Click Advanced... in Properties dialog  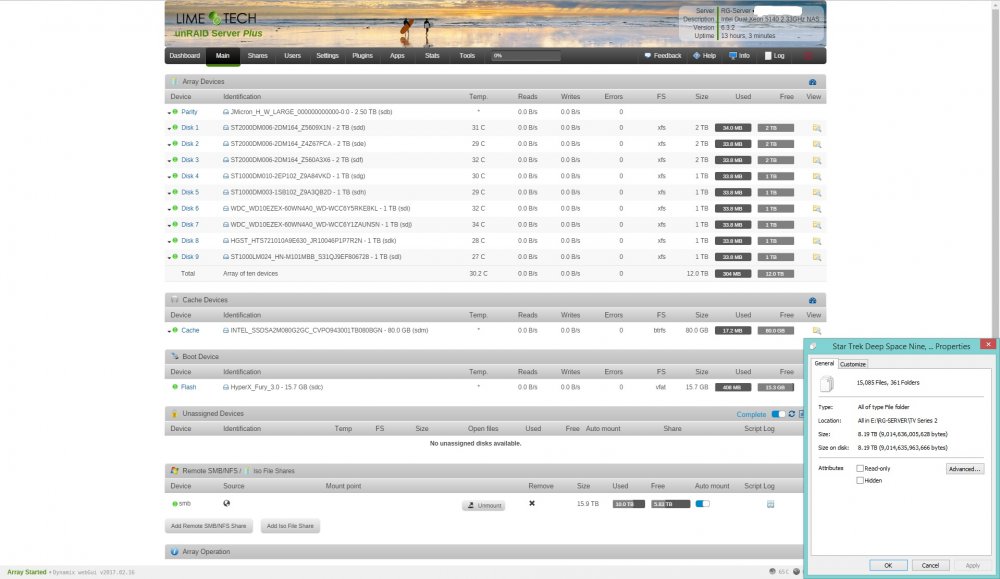[x=964, y=469]
